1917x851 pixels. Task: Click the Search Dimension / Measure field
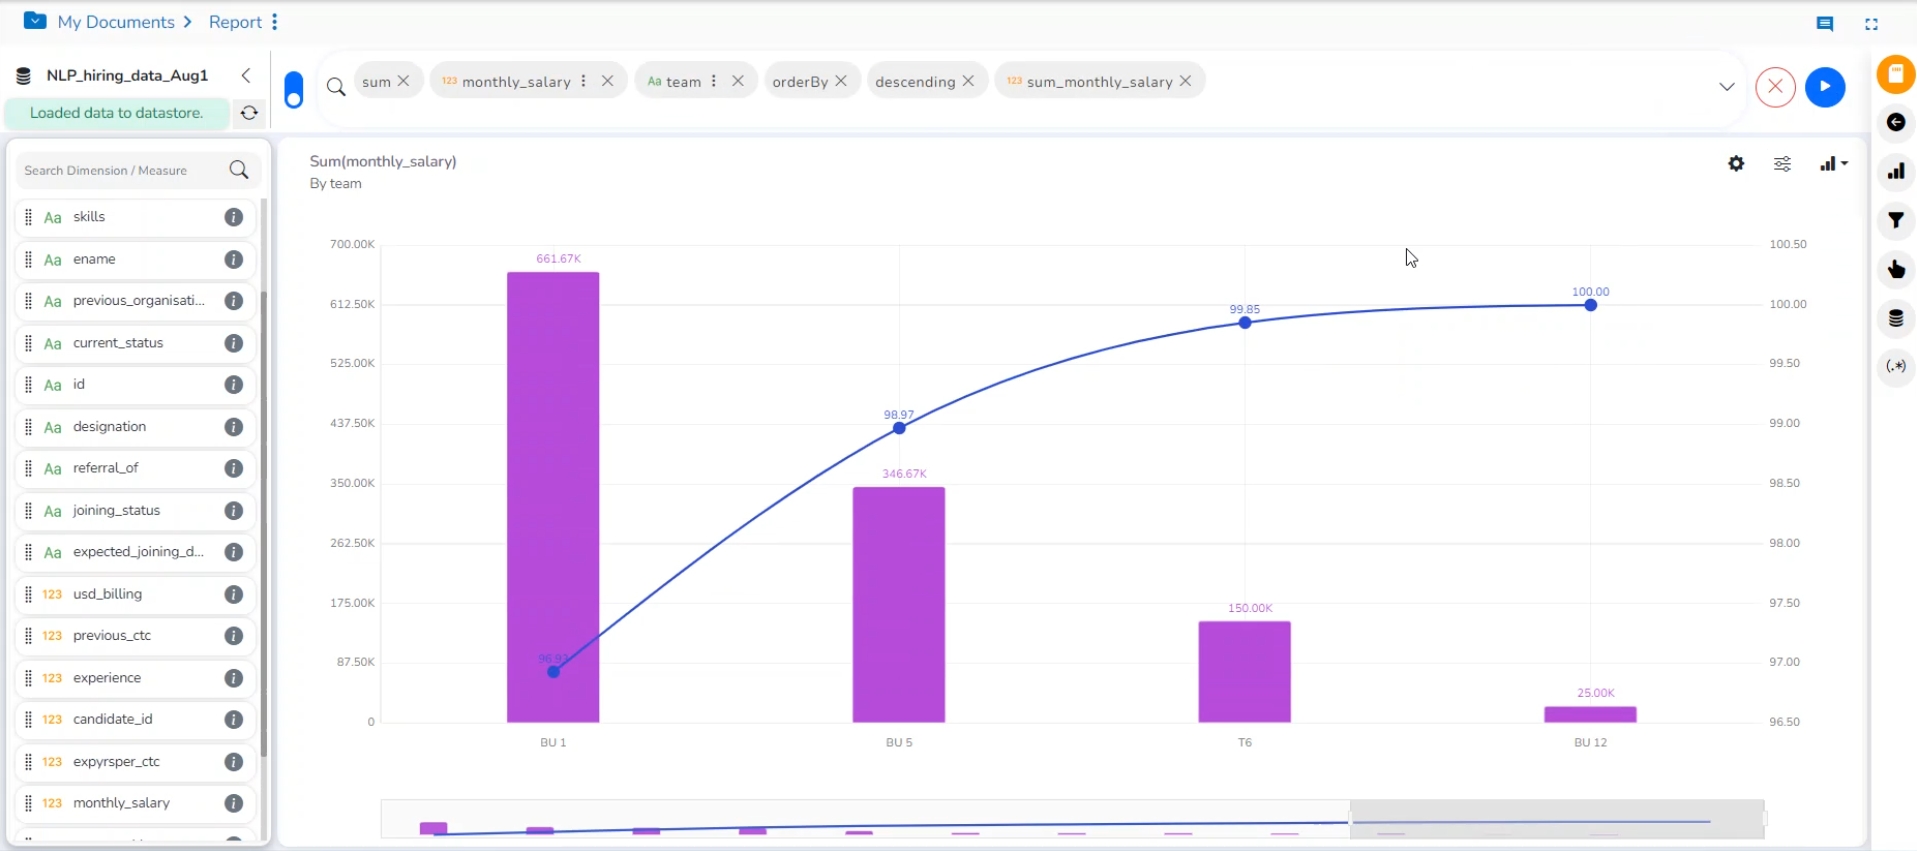(122, 171)
